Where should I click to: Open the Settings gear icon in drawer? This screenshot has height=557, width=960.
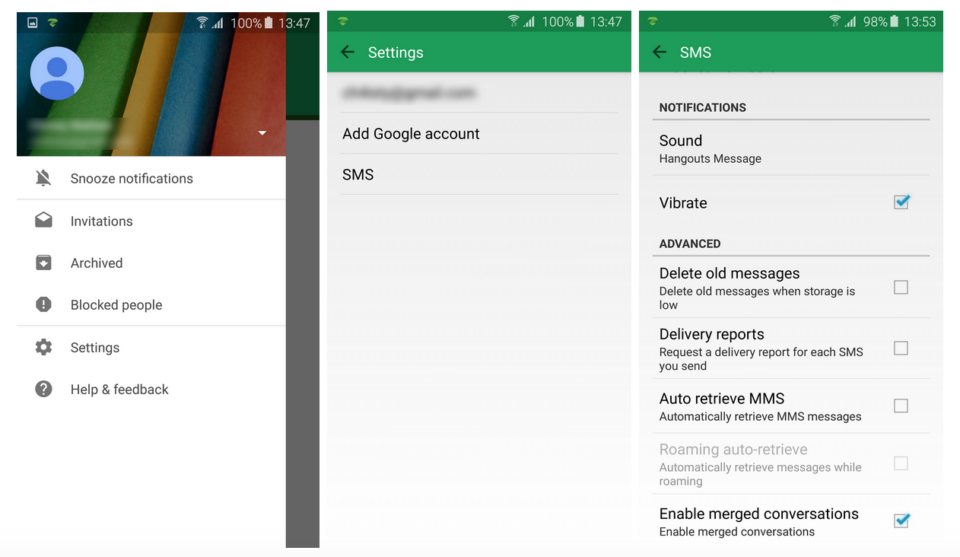click(43, 347)
